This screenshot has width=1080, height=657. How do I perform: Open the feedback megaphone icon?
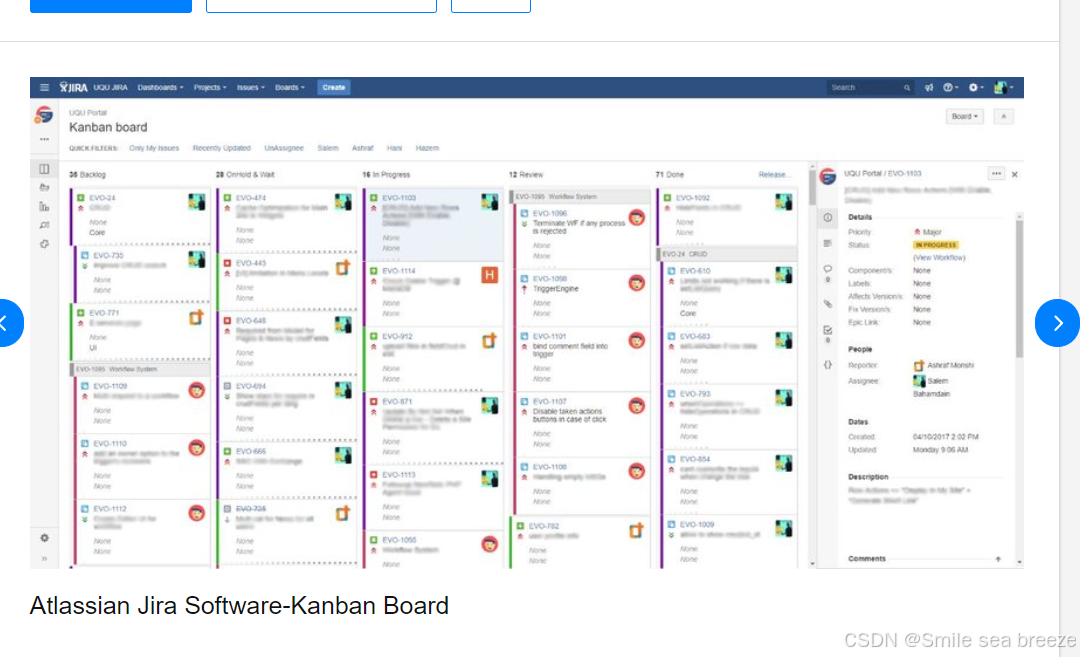point(928,87)
